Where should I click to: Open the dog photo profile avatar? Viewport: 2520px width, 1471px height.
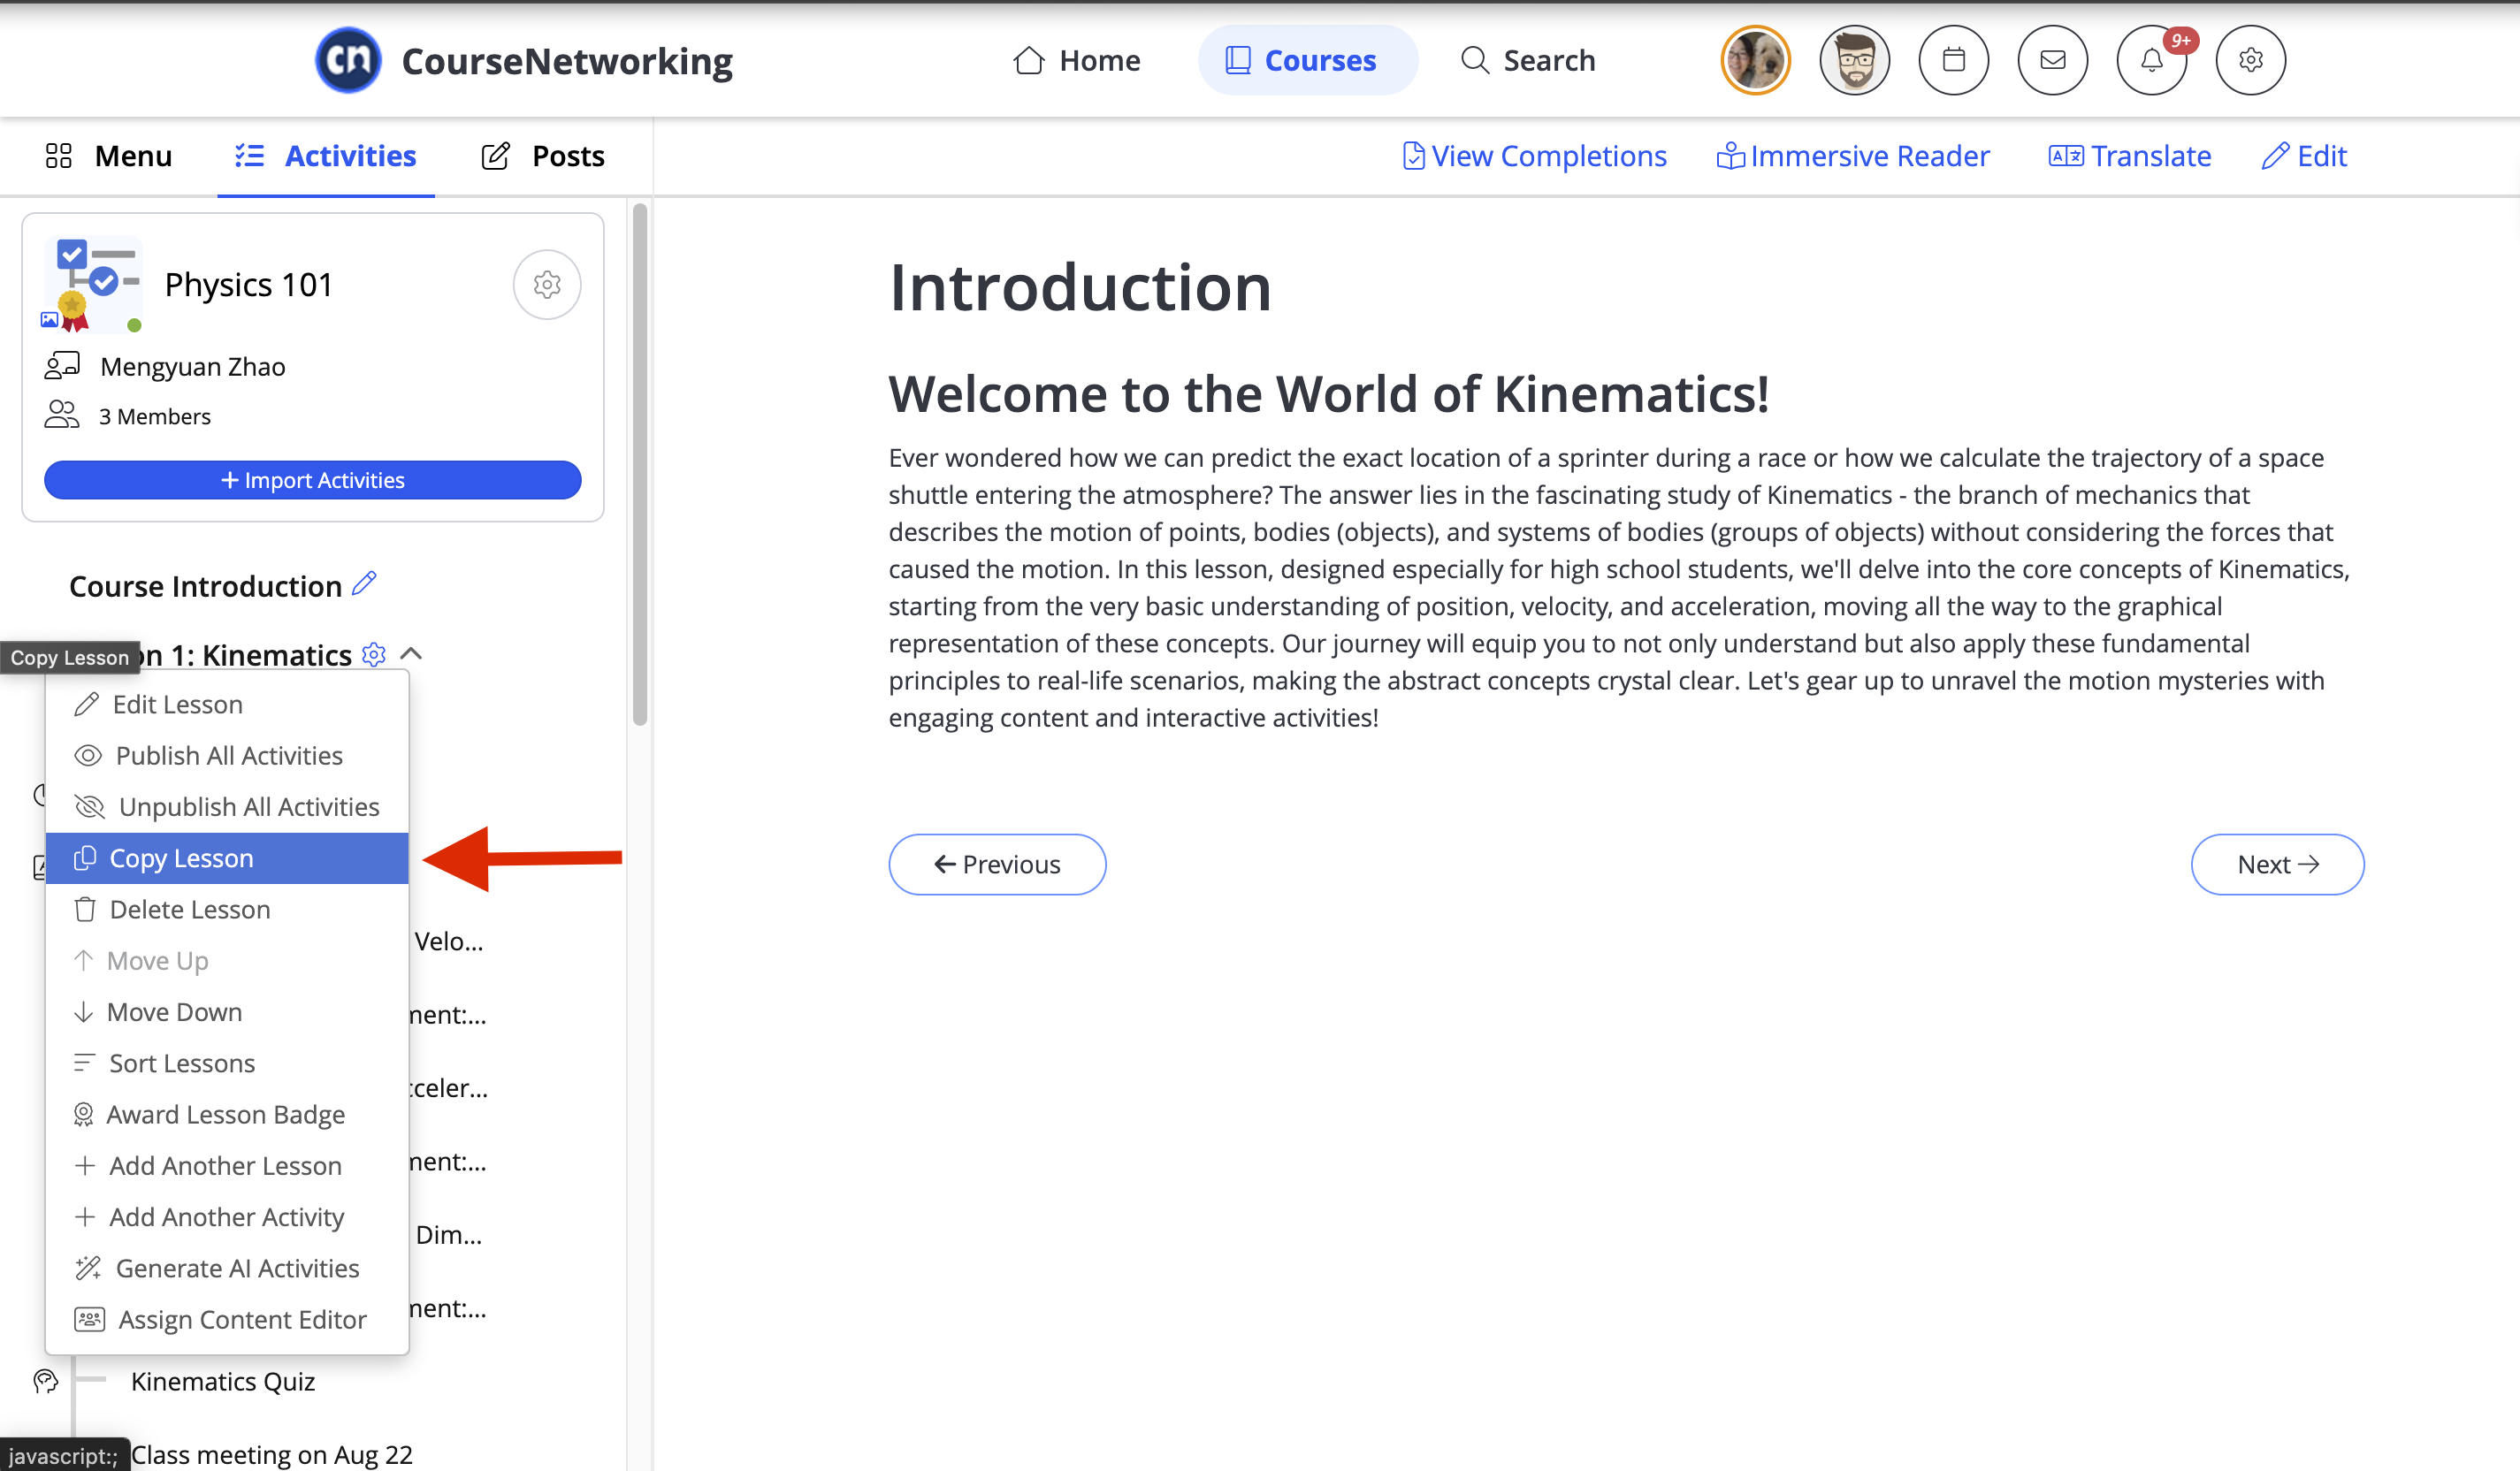point(1755,60)
